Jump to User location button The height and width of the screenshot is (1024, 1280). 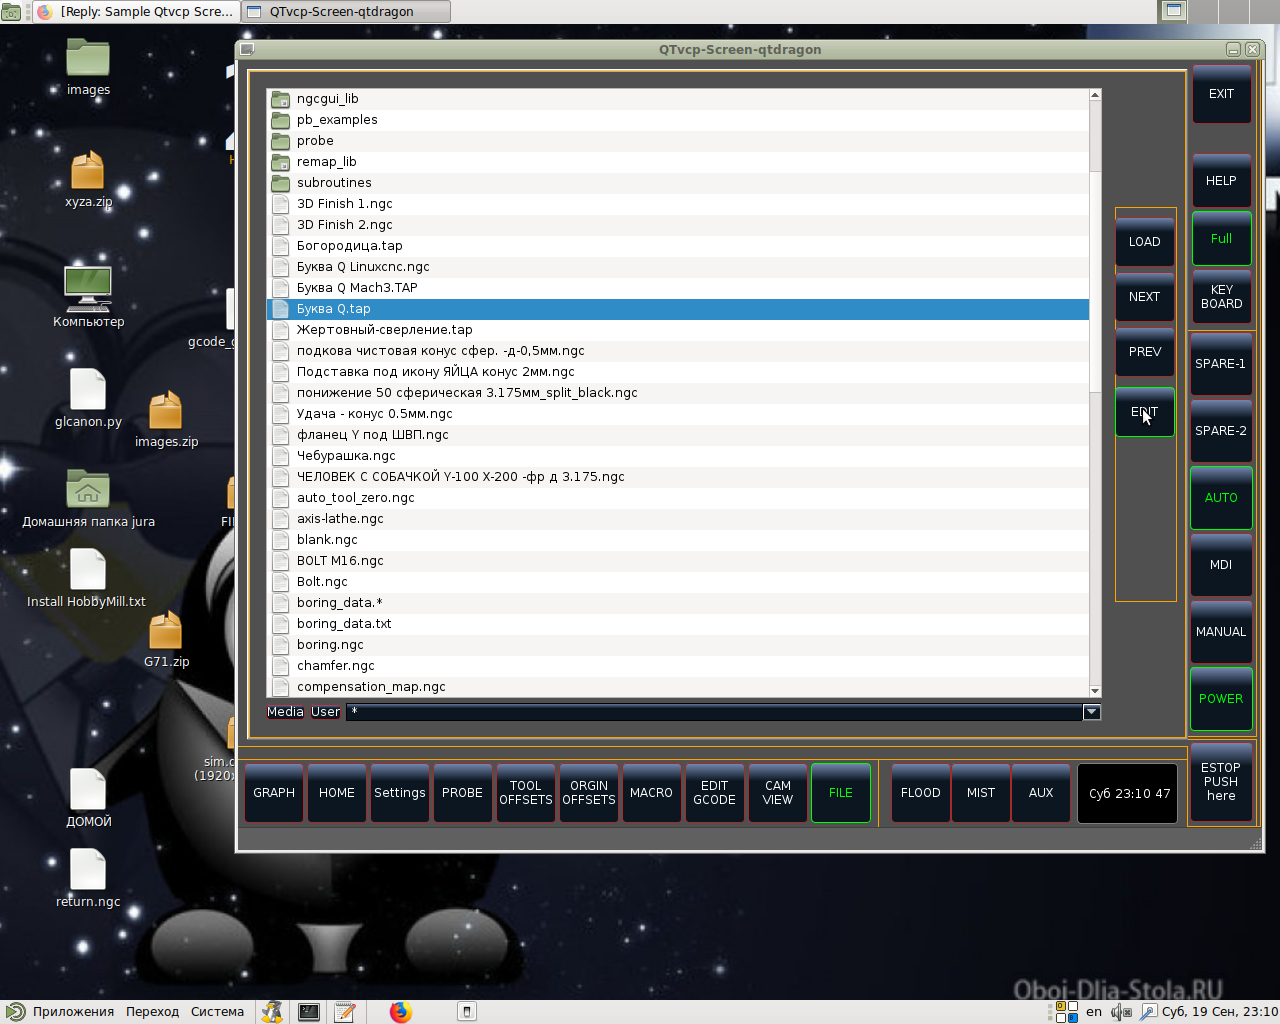325,712
